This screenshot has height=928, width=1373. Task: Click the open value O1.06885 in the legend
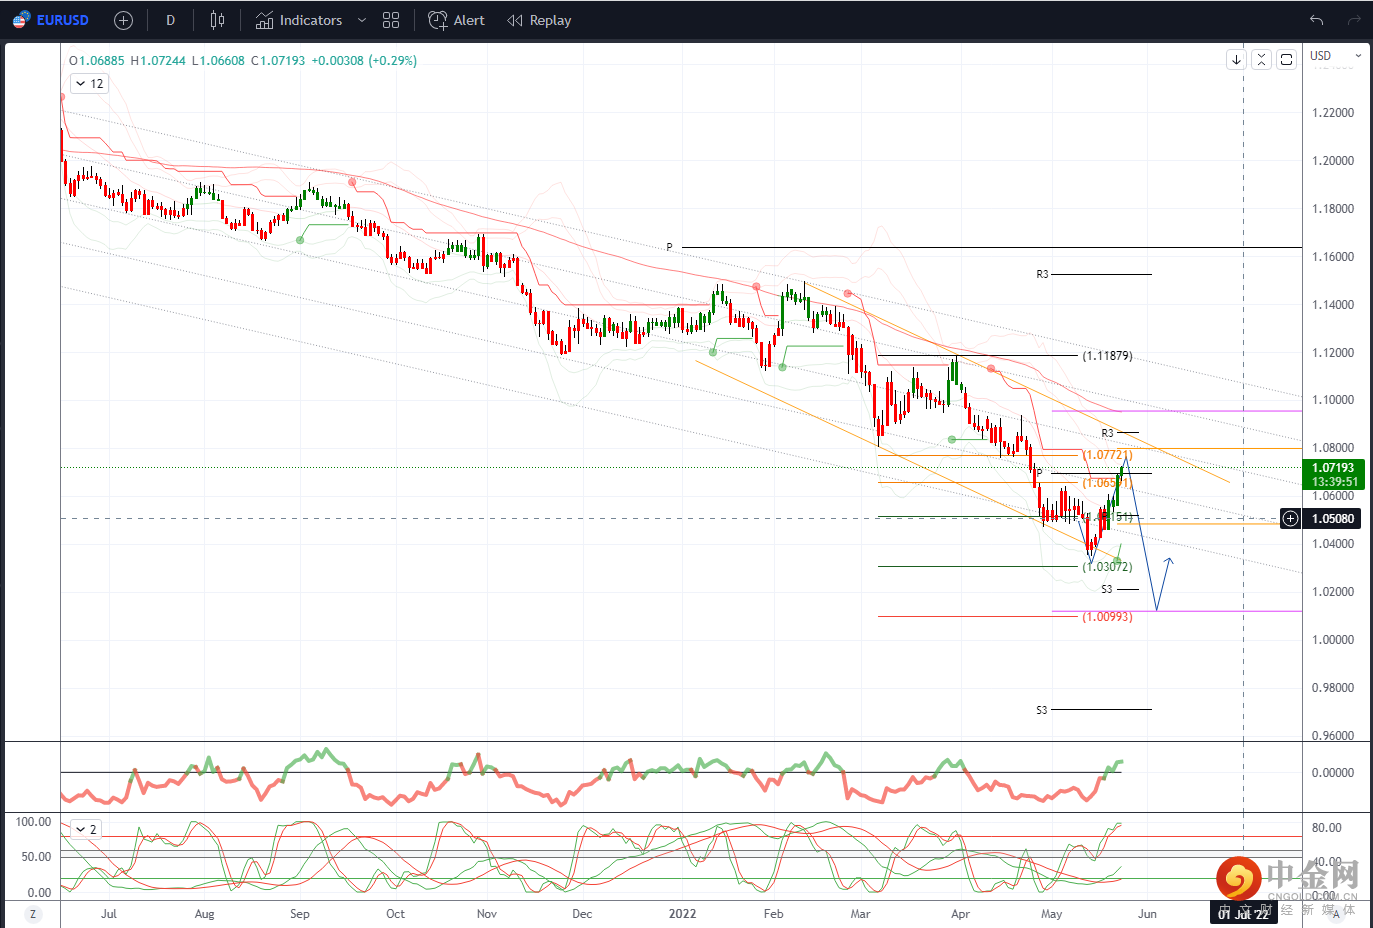click(x=97, y=61)
